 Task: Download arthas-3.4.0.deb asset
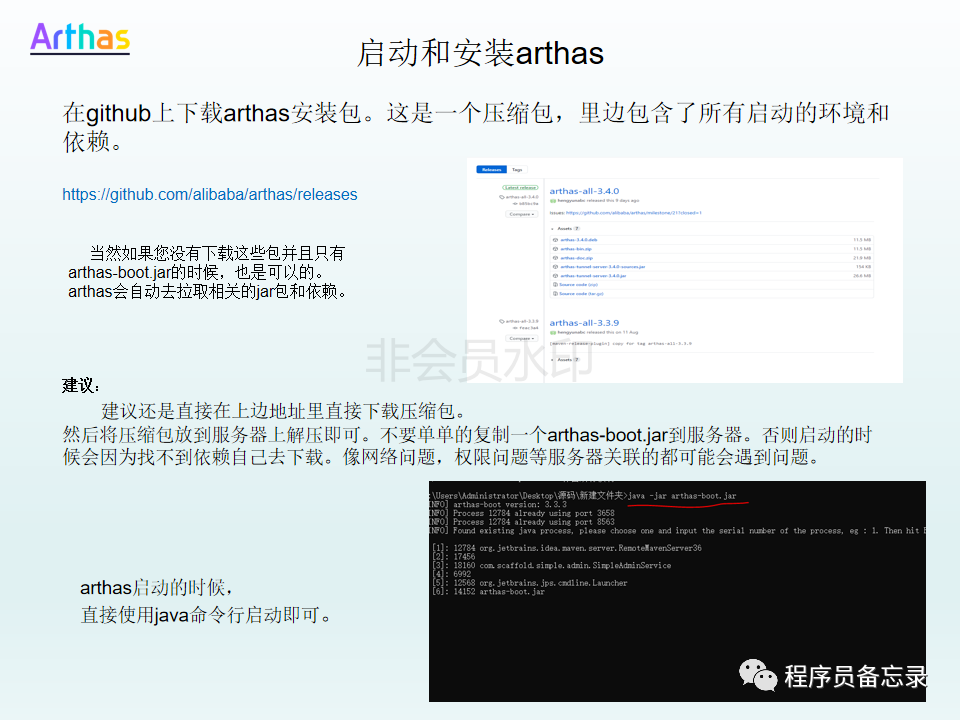pyautogui.click(x=579, y=240)
